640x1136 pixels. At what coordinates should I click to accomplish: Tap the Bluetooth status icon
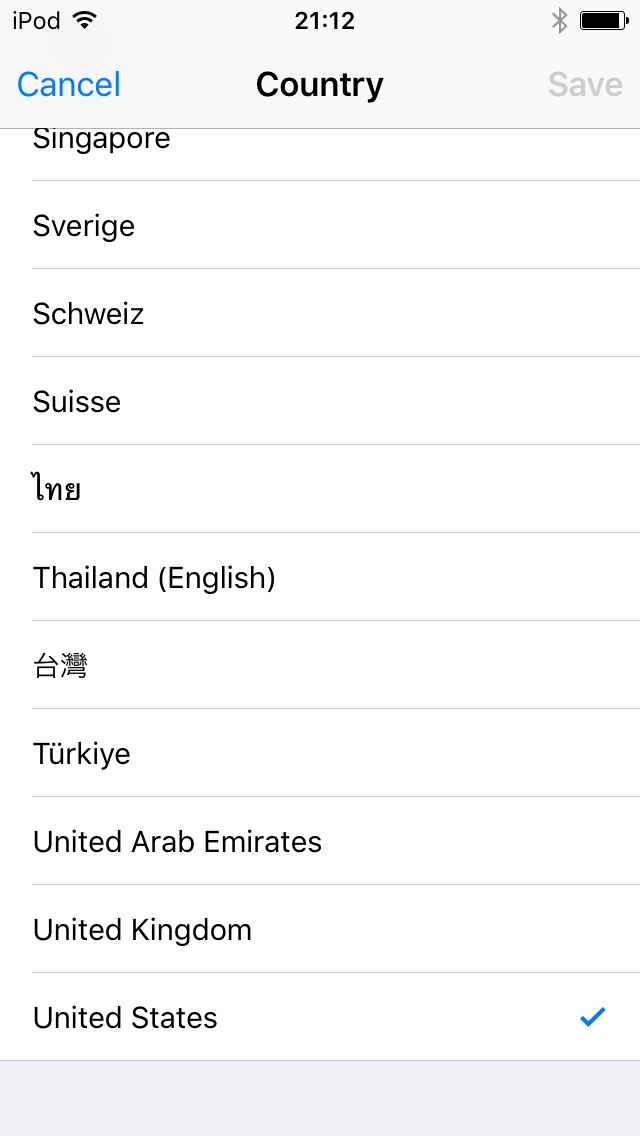[x=560, y=21]
